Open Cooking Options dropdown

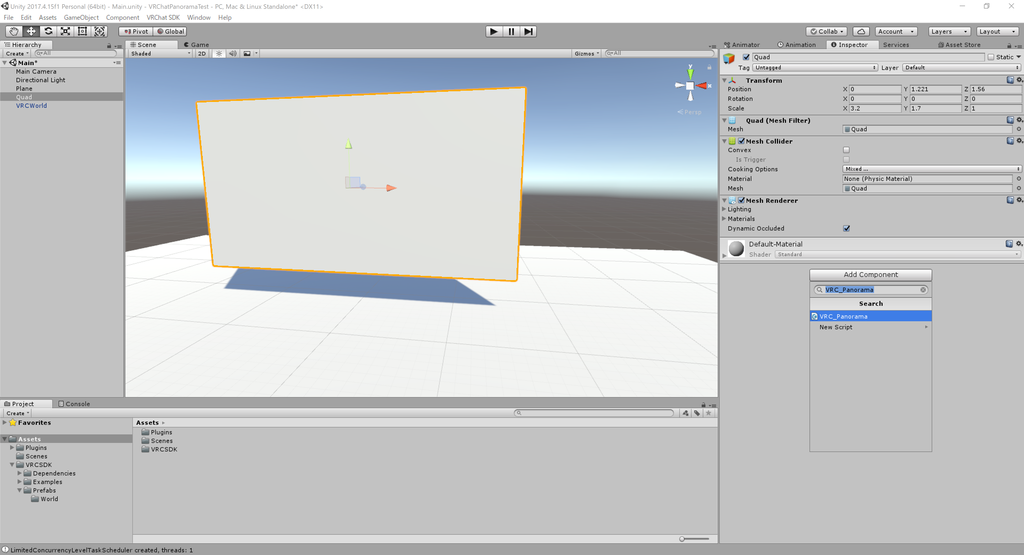coord(932,169)
